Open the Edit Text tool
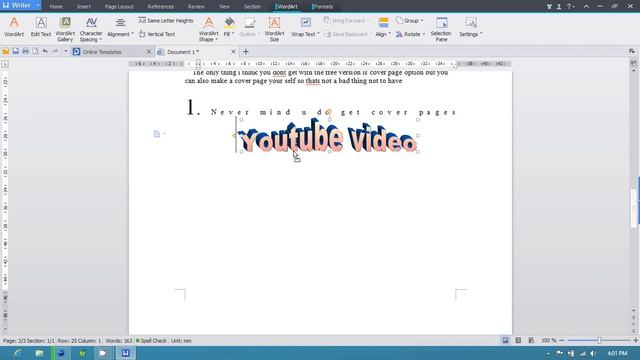 tap(41, 27)
